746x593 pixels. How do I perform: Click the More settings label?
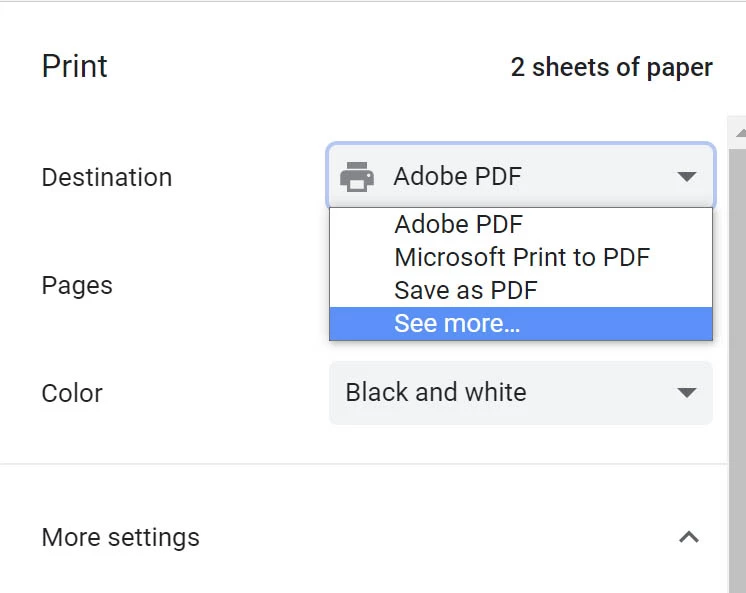tap(120, 537)
